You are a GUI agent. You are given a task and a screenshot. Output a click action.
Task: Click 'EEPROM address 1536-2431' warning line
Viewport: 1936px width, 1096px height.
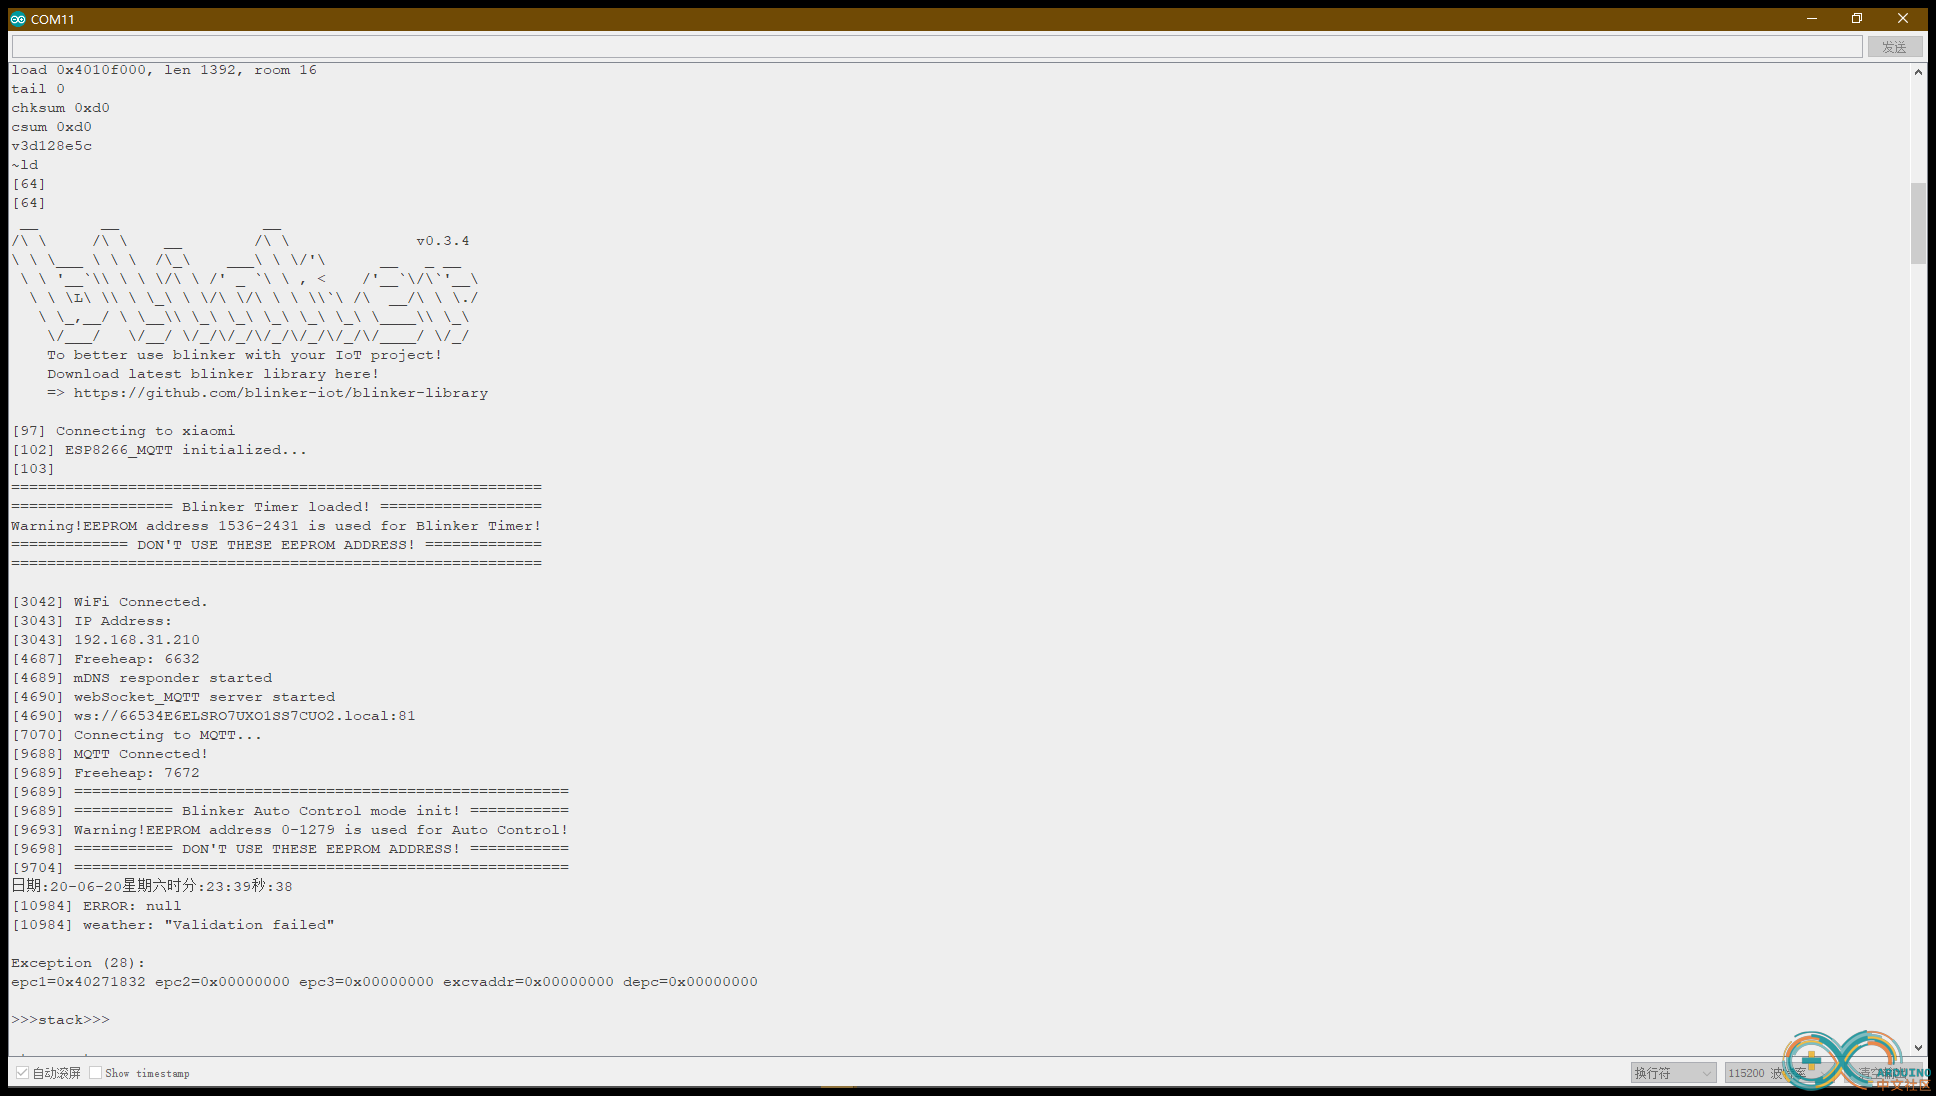tap(276, 526)
